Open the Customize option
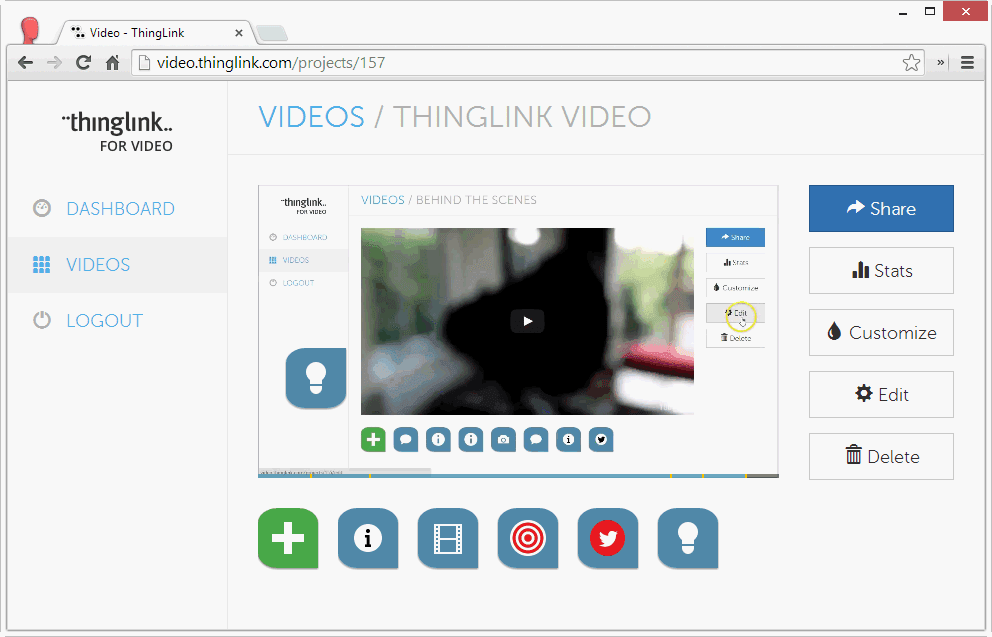Image resolution: width=992 pixels, height=637 pixels. point(881,332)
